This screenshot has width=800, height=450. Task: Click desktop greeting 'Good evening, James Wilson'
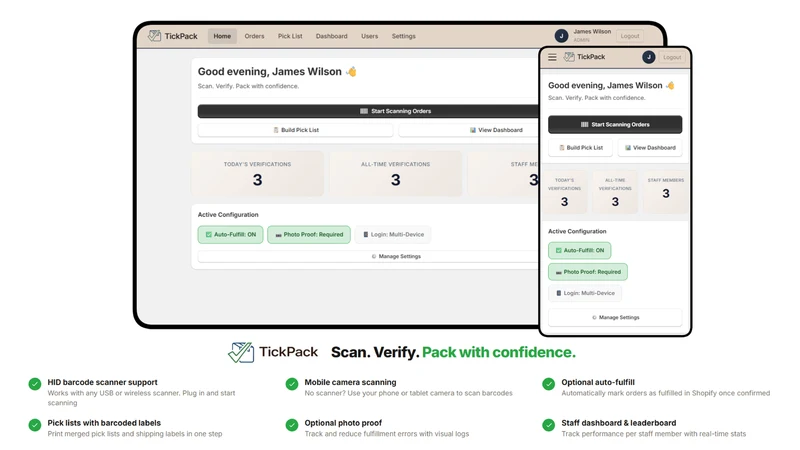[269, 72]
